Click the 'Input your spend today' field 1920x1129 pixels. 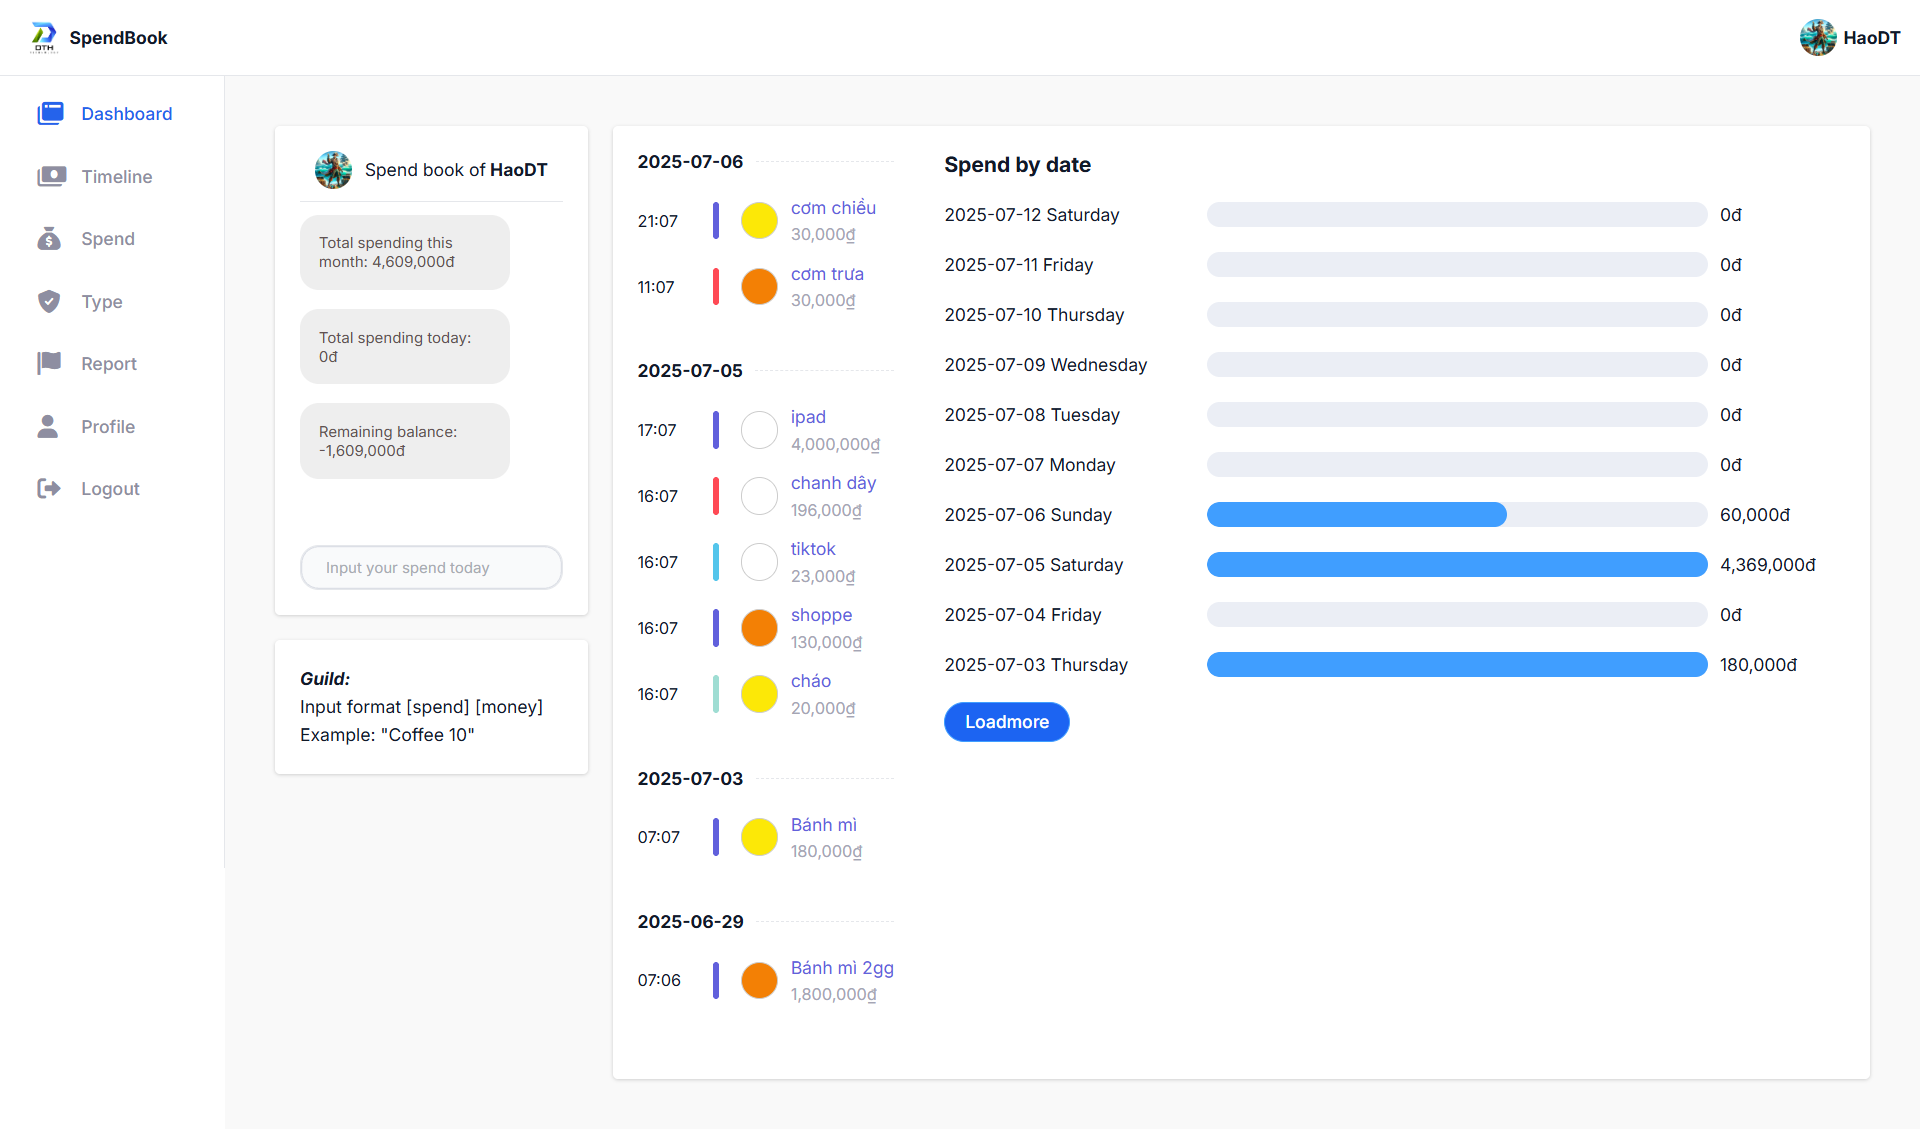[x=430, y=567]
